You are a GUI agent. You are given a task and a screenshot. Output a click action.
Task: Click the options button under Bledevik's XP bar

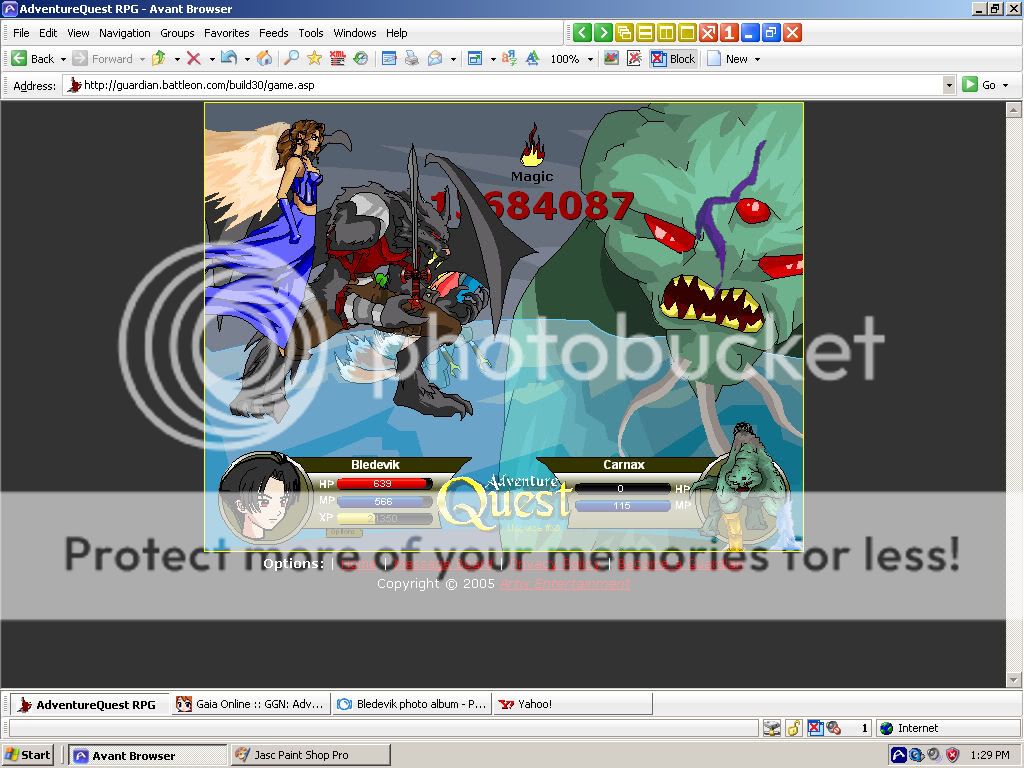[342, 532]
